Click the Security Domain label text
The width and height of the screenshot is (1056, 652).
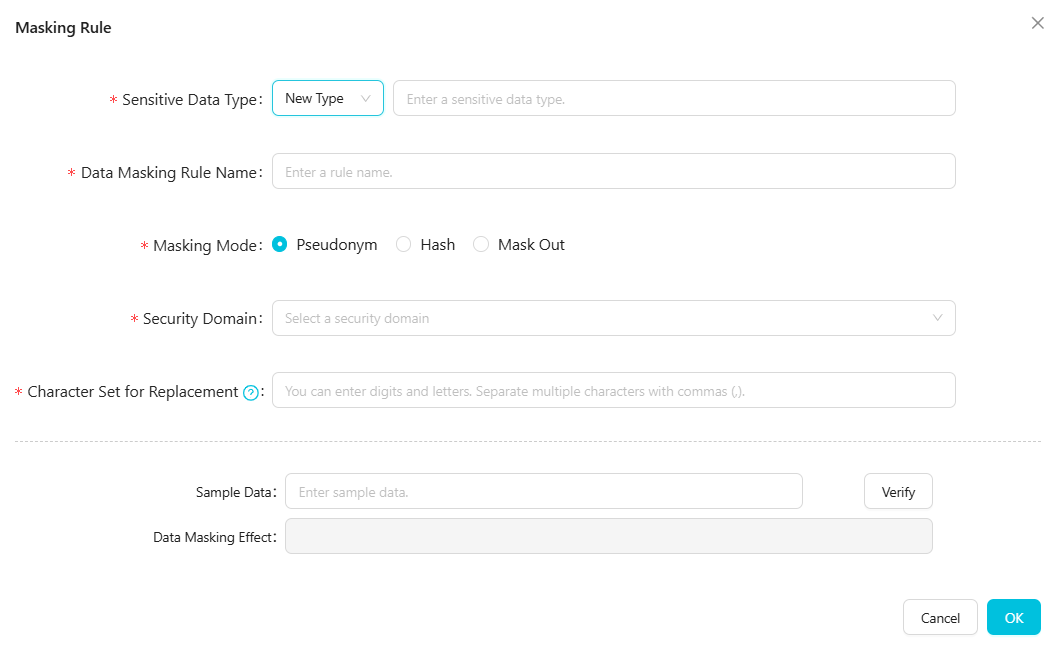pyautogui.click(x=200, y=318)
